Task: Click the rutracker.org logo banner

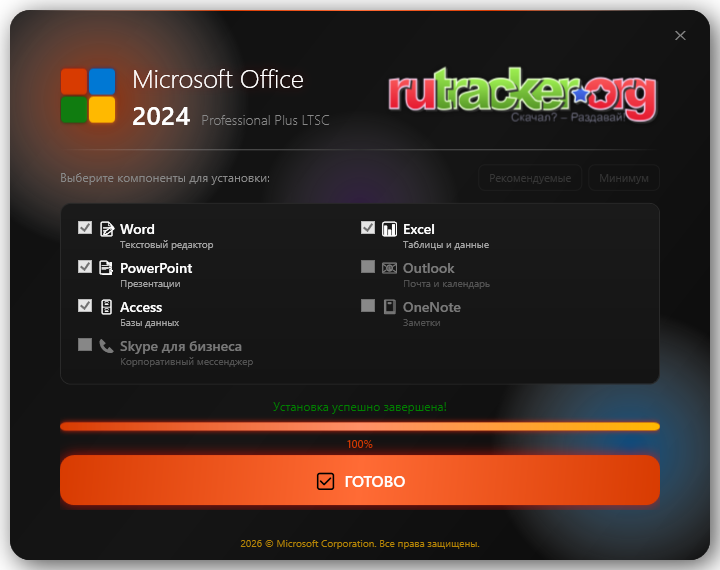Action: click(x=522, y=95)
